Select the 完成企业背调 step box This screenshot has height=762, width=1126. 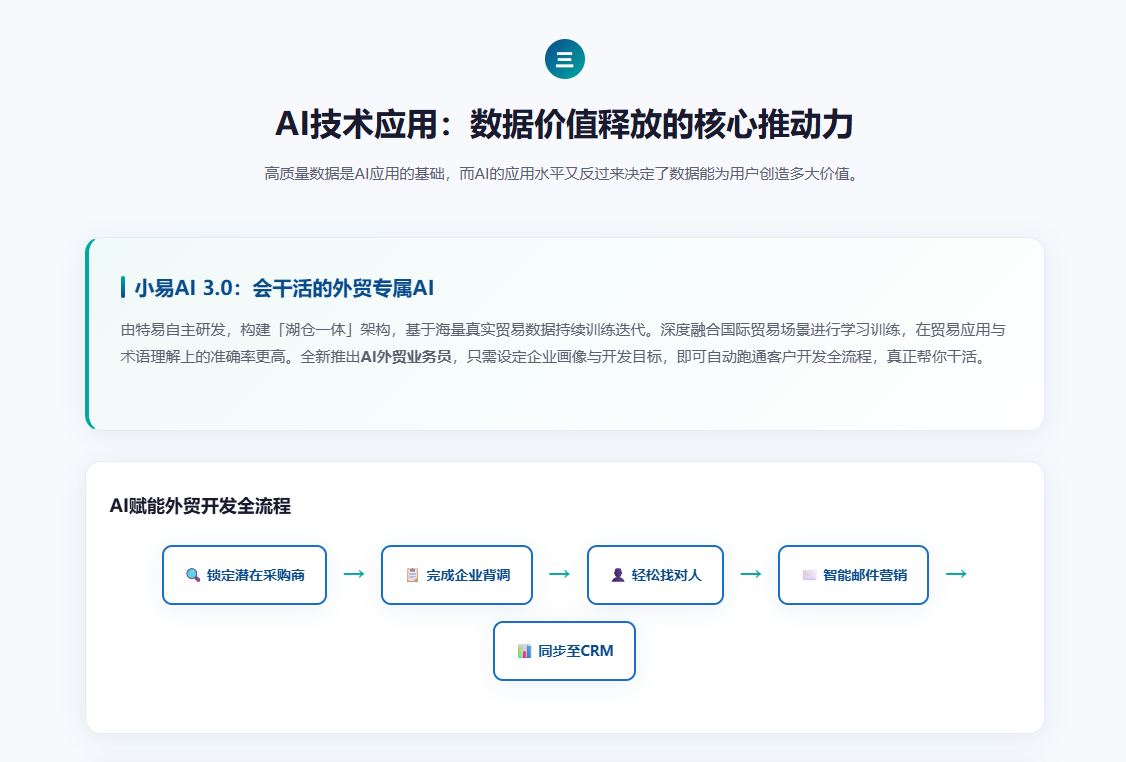tap(457, 575)
